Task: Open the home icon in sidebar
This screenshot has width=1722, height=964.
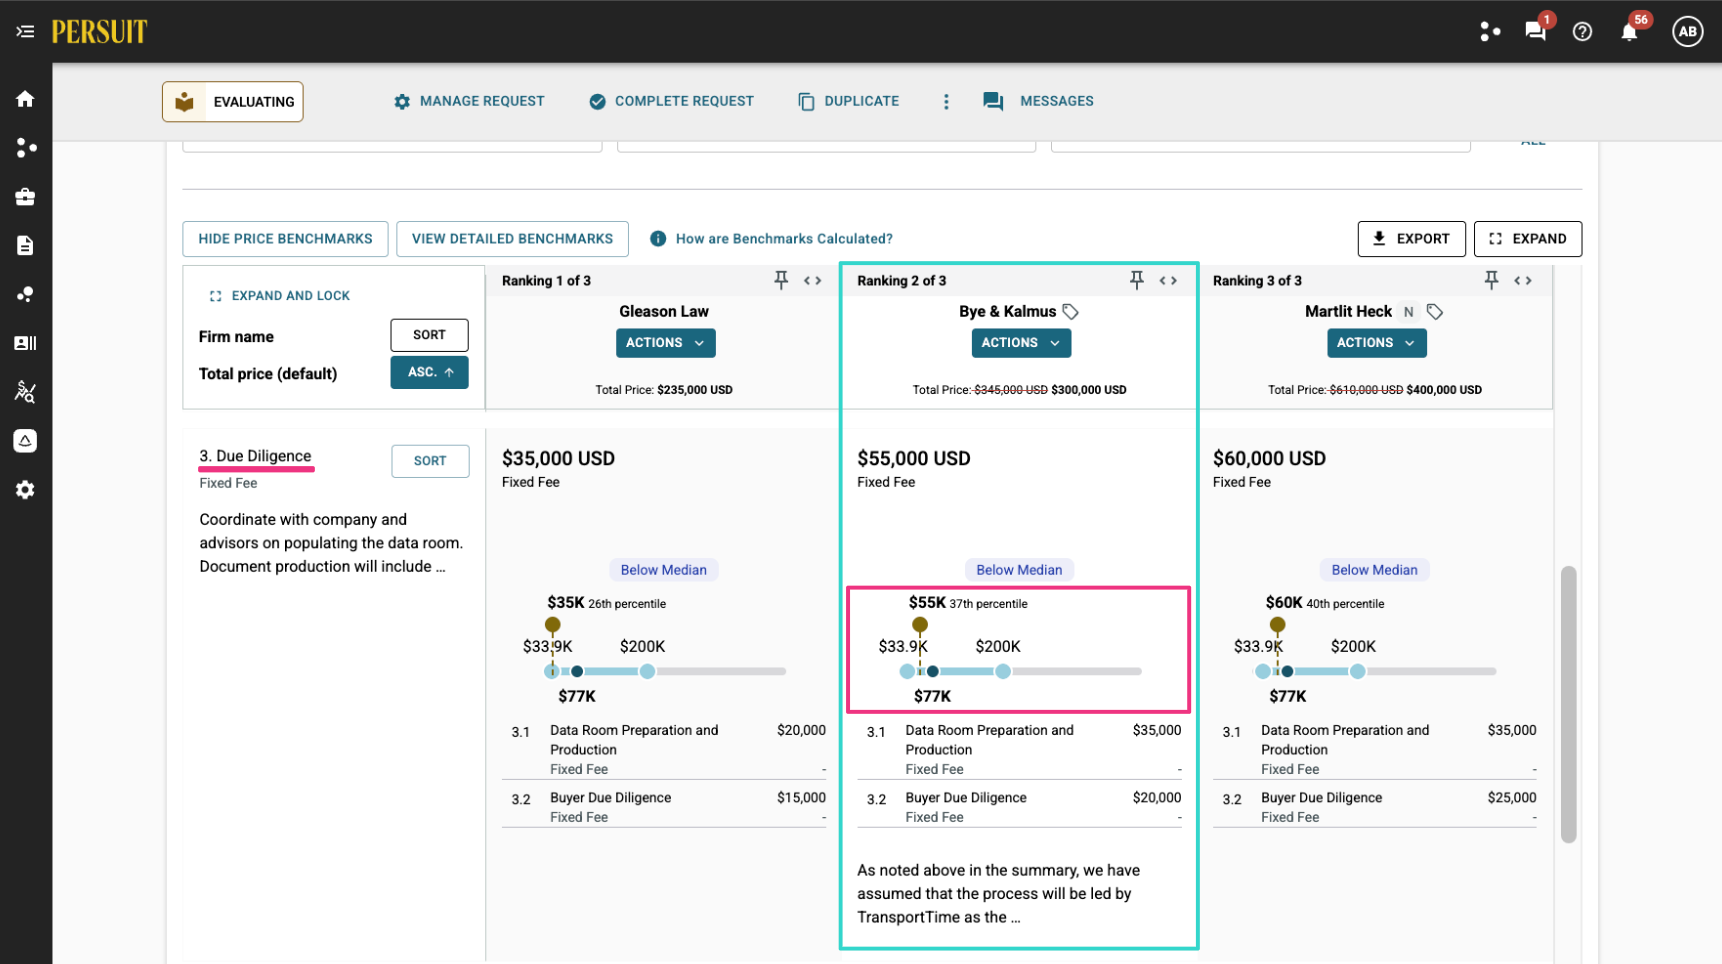Action: click(25, 99)
